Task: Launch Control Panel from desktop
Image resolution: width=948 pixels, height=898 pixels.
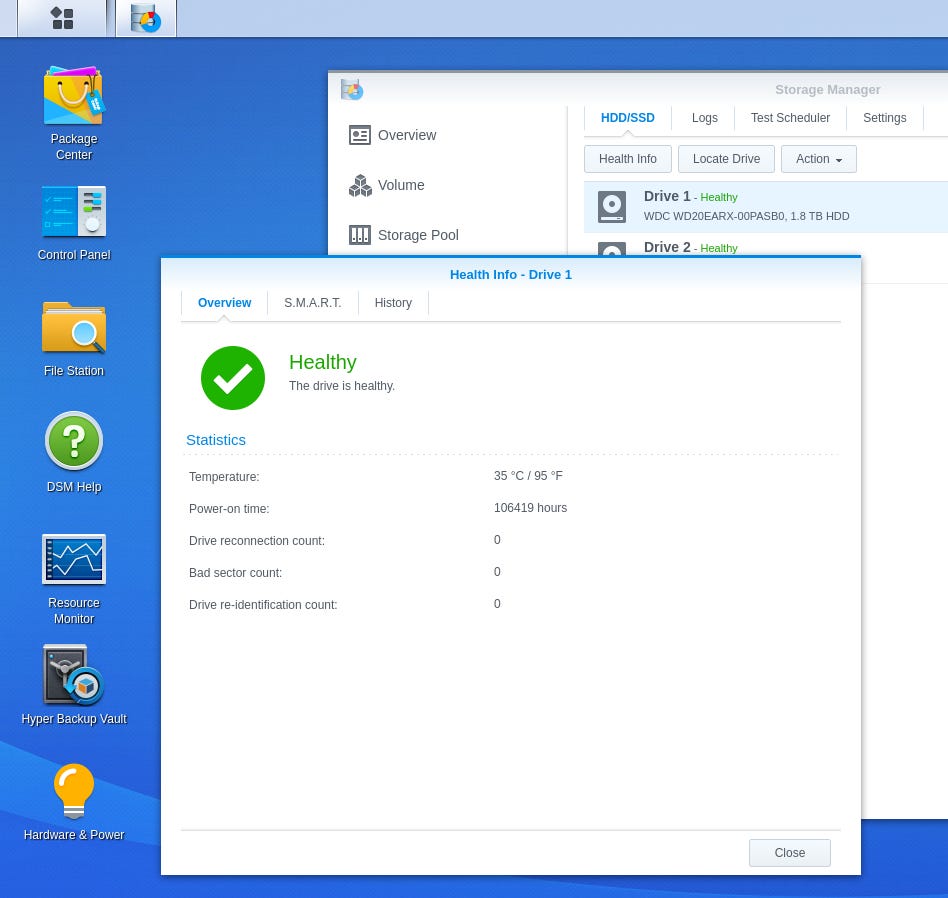Action: (x=74, y=223)
